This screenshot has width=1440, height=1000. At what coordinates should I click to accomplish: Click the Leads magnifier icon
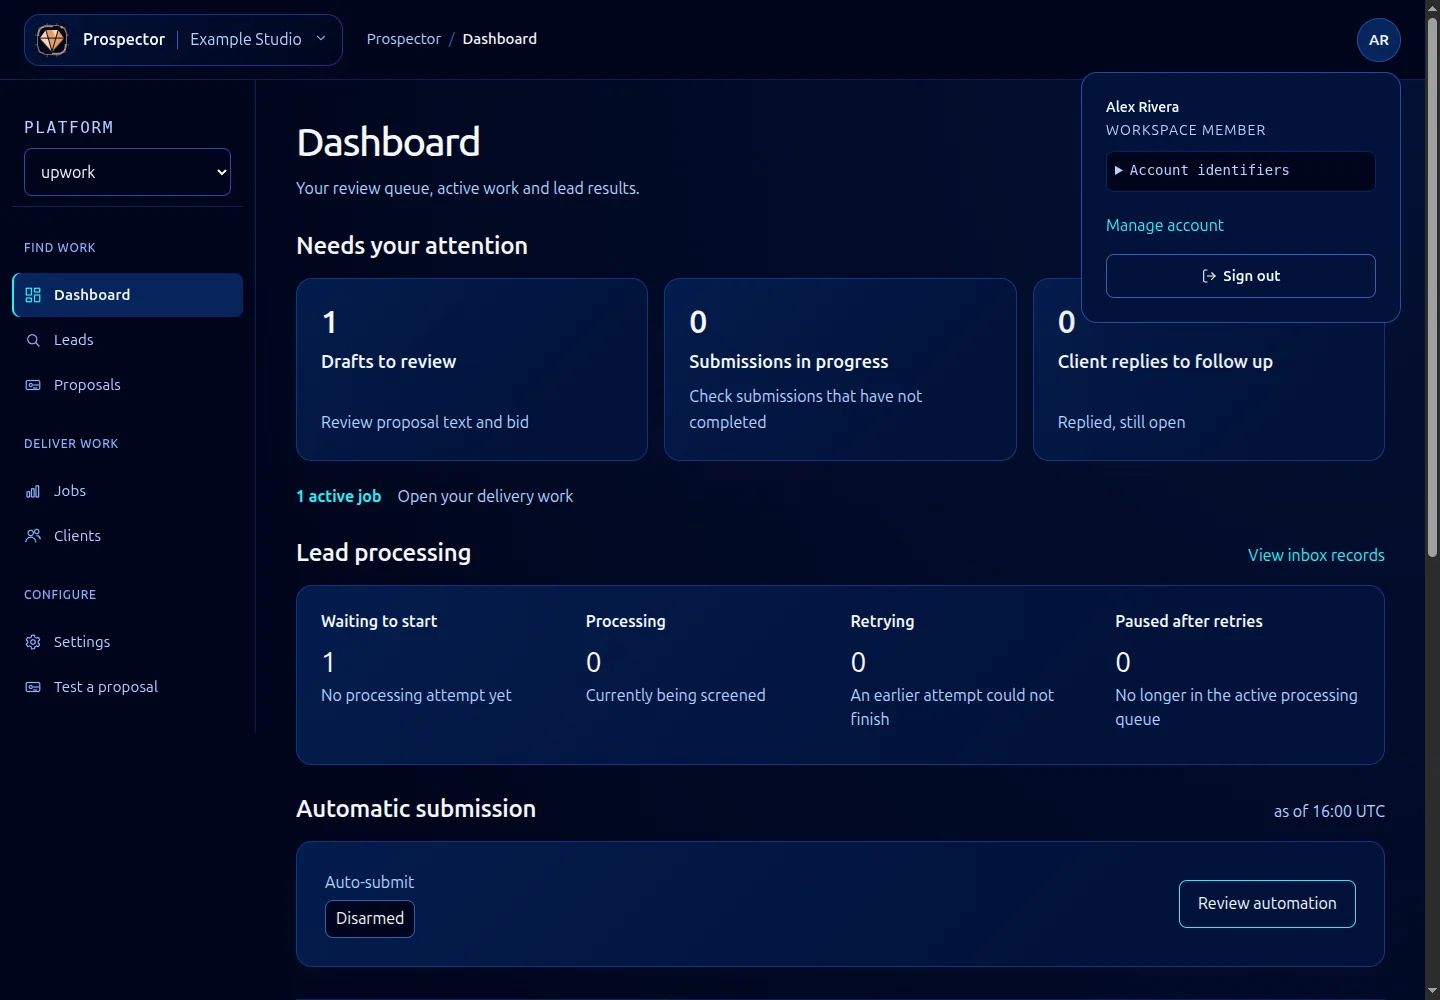33,340
